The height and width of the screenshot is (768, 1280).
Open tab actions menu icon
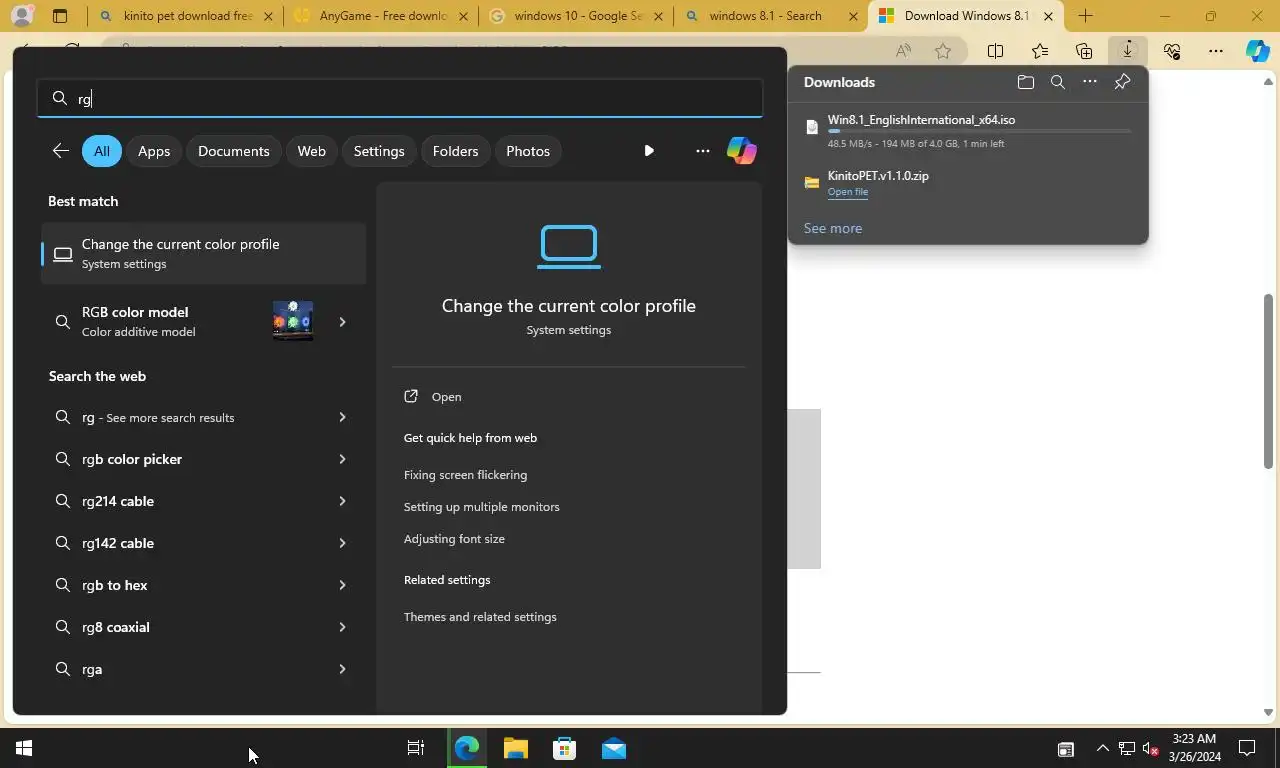click(60, 16)
